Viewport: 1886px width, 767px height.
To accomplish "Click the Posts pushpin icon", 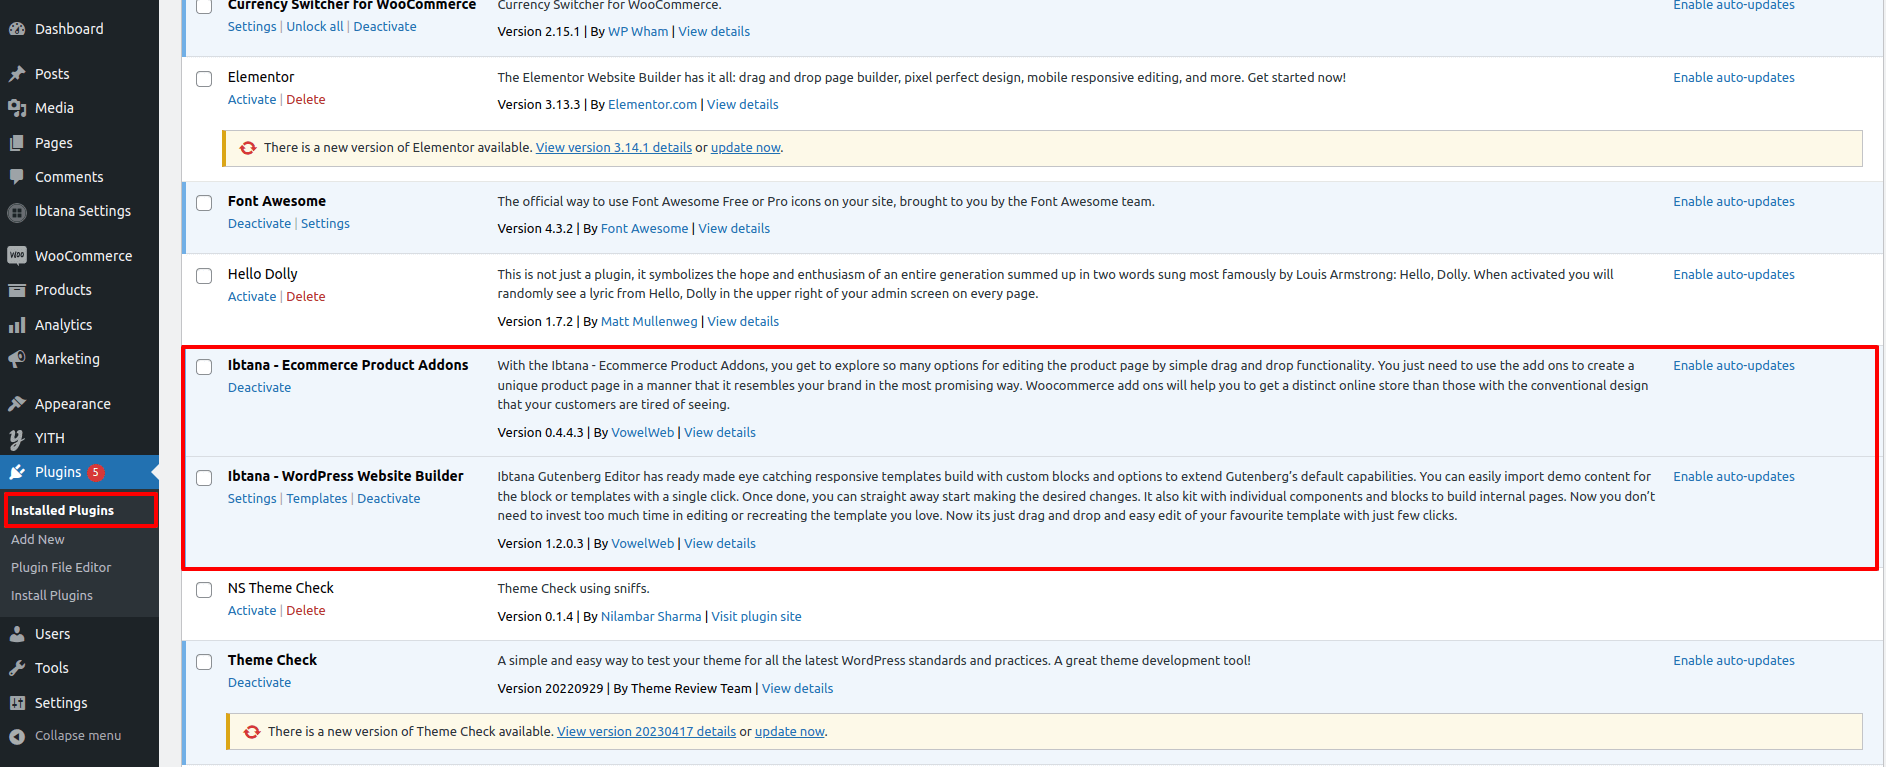I will pos(17,74).
